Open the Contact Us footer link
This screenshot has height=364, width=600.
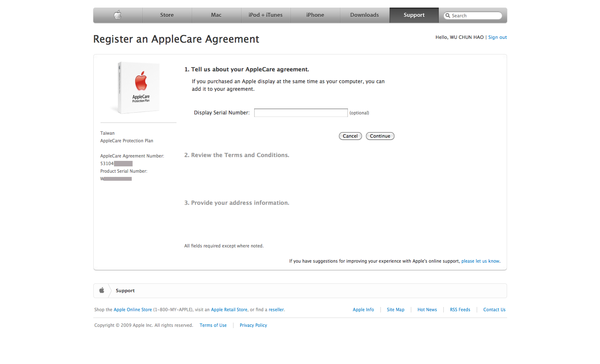[x=494, y=310]
